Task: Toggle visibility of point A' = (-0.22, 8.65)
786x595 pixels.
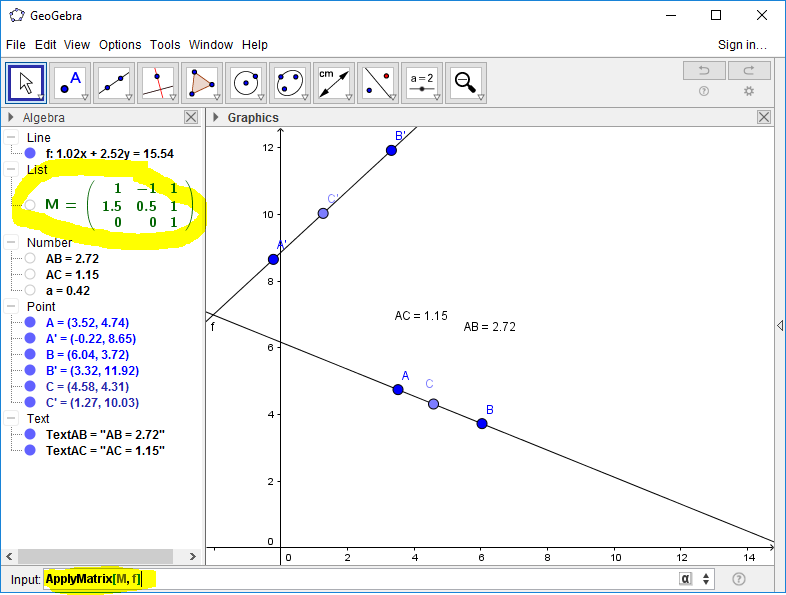Action: (x=30, y=338)
